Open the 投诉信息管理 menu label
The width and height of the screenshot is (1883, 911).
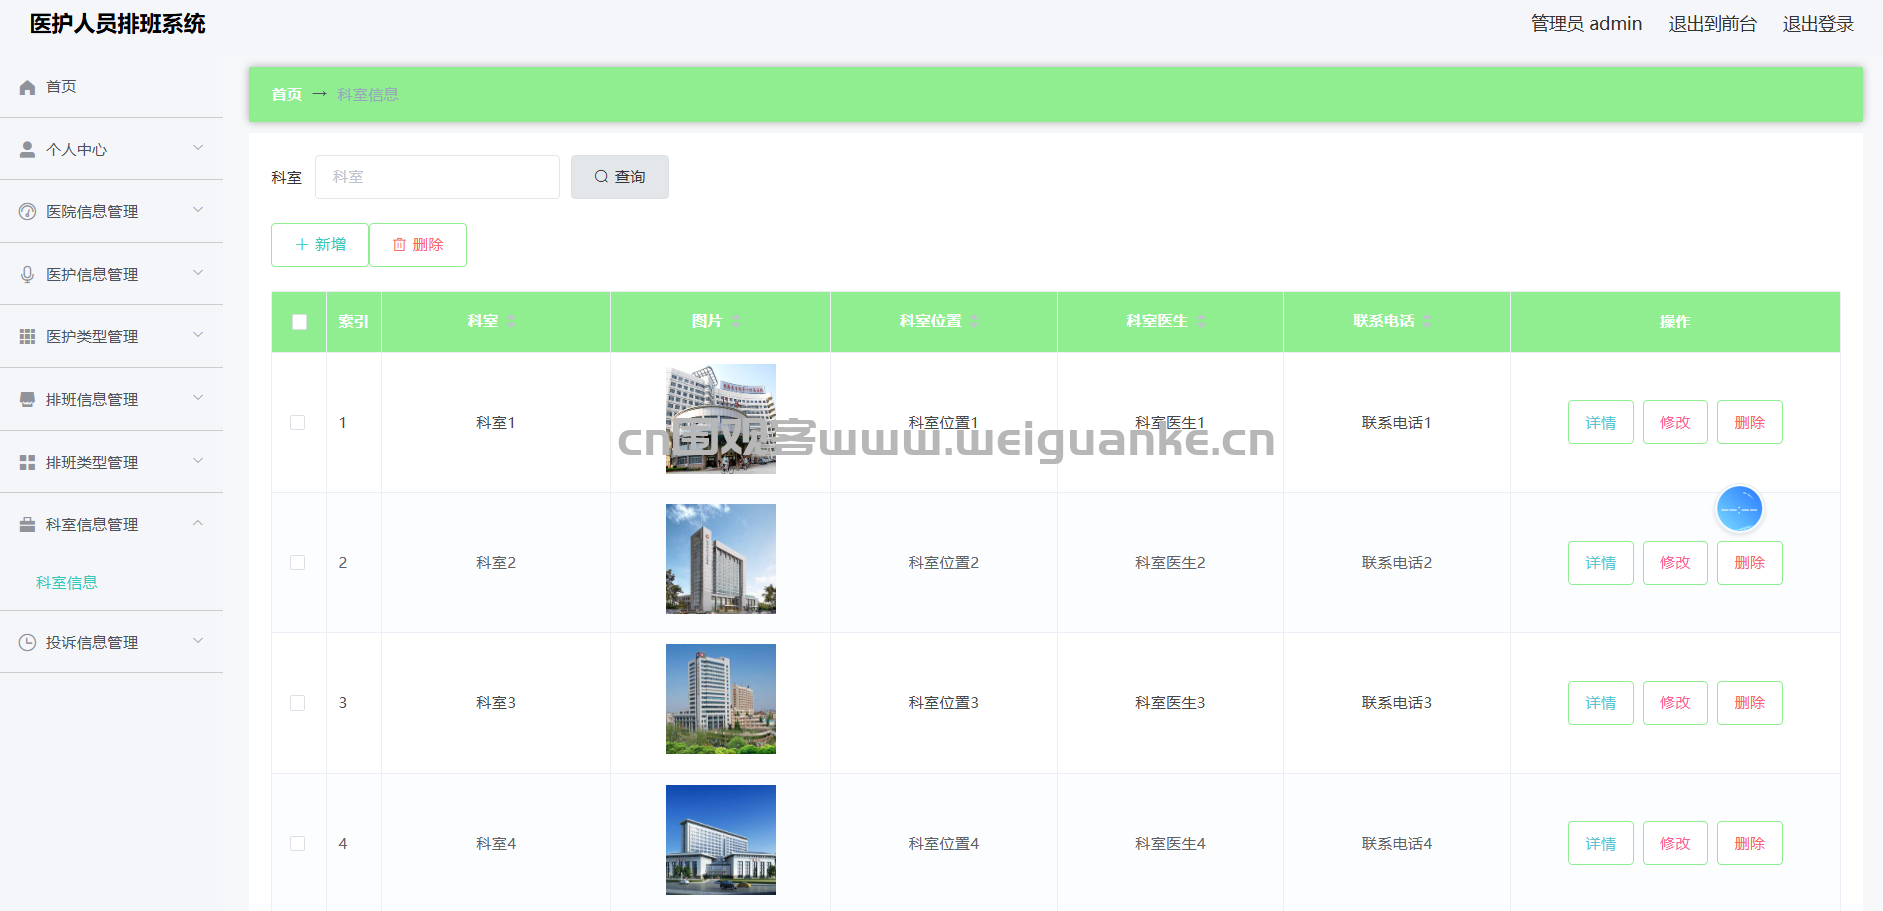coord(92,643)
